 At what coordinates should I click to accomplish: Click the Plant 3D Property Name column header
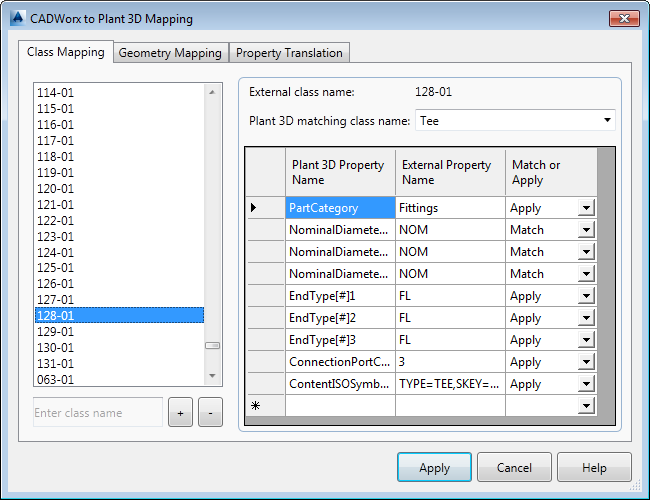click(x=340, y=172)
